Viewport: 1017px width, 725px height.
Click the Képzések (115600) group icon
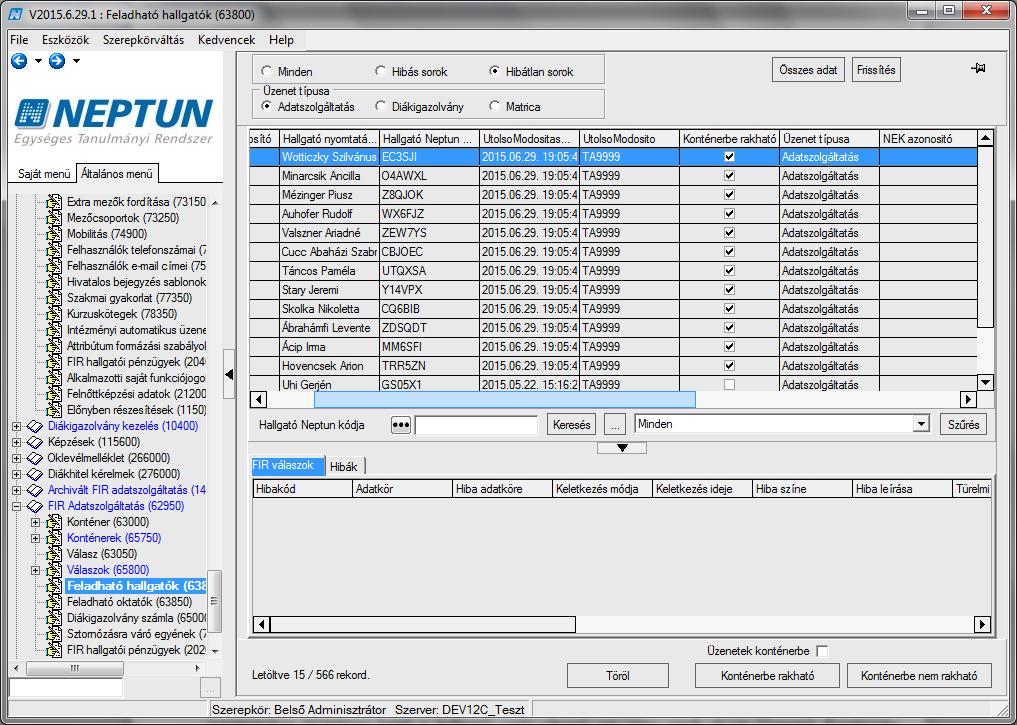tap(35, 442)
